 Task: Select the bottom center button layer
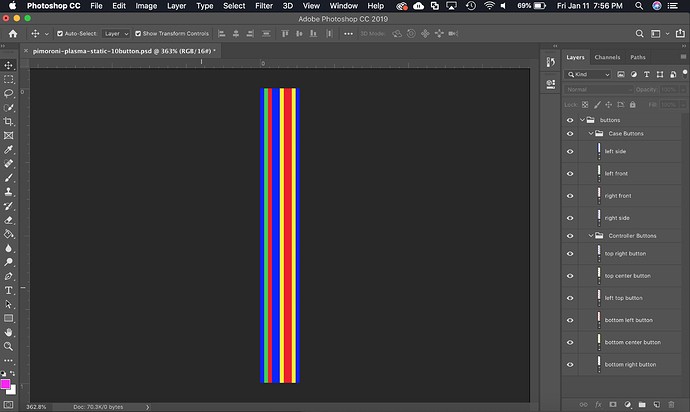click(x=630, y=342)
